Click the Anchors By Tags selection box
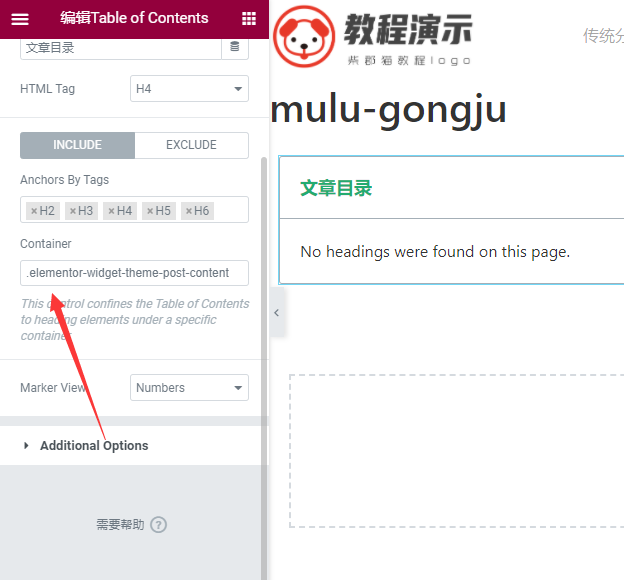Viewport: 624px width, 580px height. [x=135, y=209]
